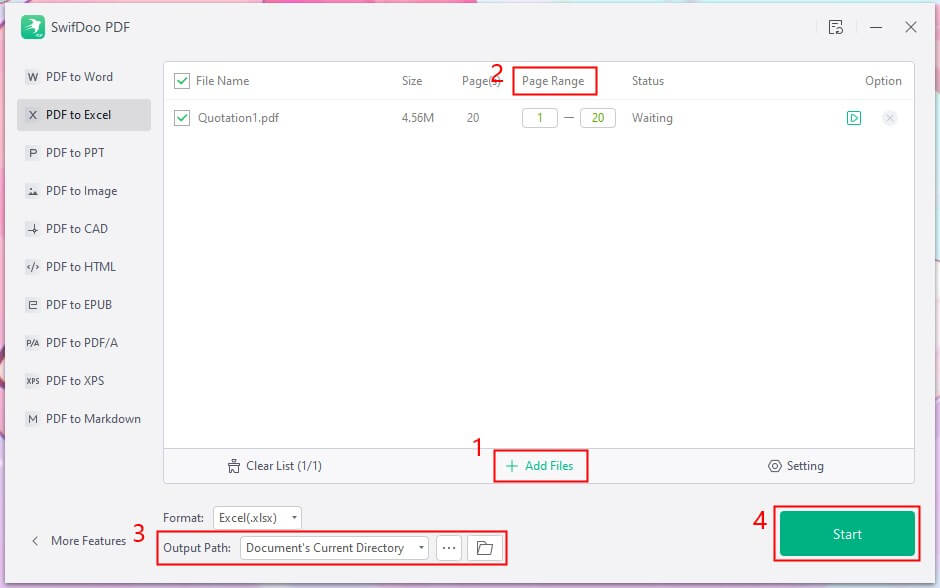Click the Quotation1.pdf file name

(x=239, y=118)
